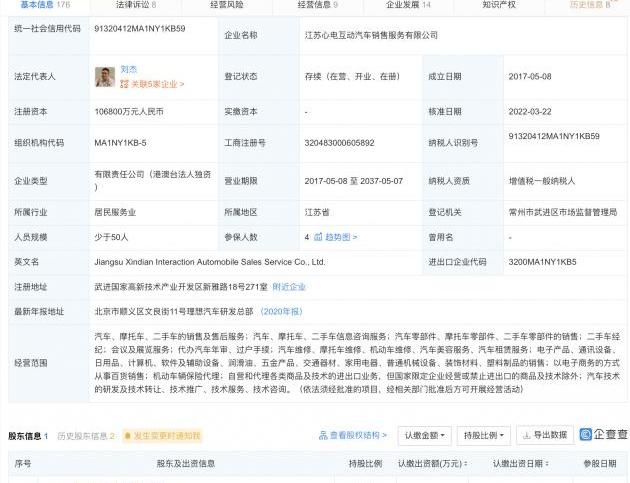The height and width of the screenshot is (483, 630).
Task: Select the 股东信息 section tab
Action: tap(28, 436)
